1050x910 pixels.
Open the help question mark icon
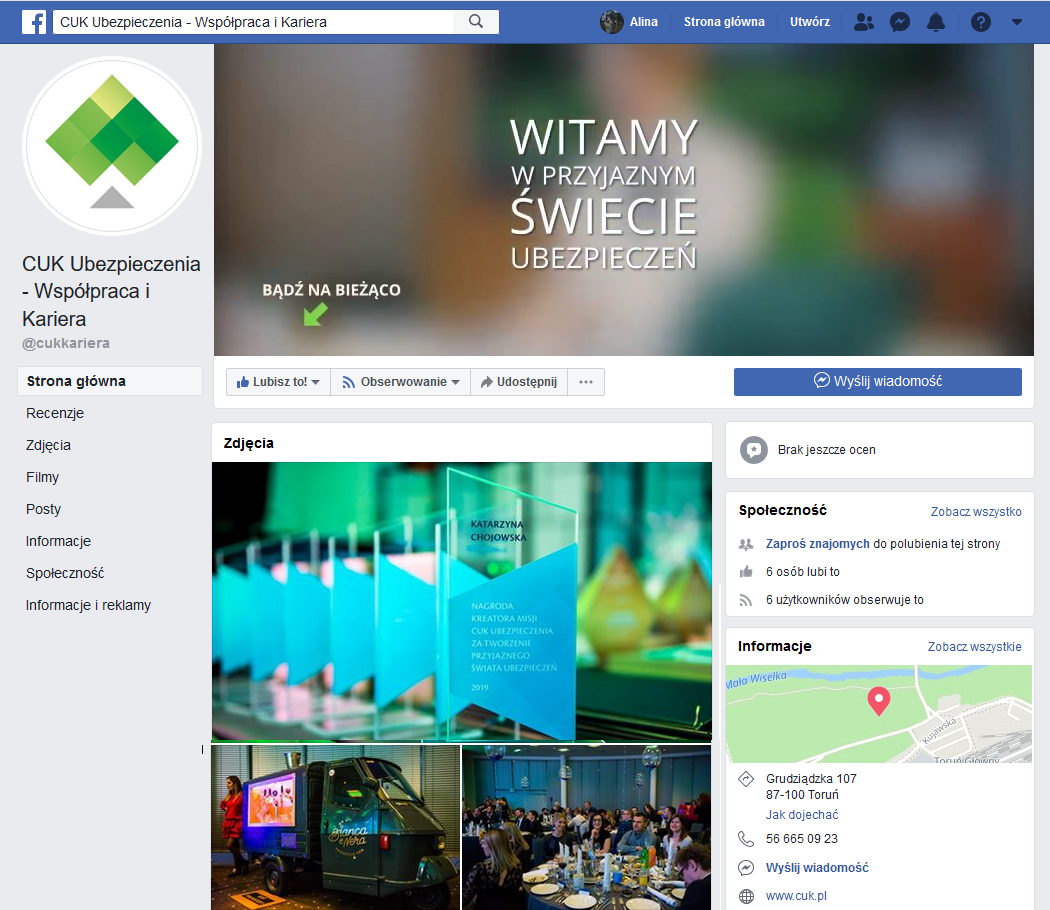click(x=980, y=22)
